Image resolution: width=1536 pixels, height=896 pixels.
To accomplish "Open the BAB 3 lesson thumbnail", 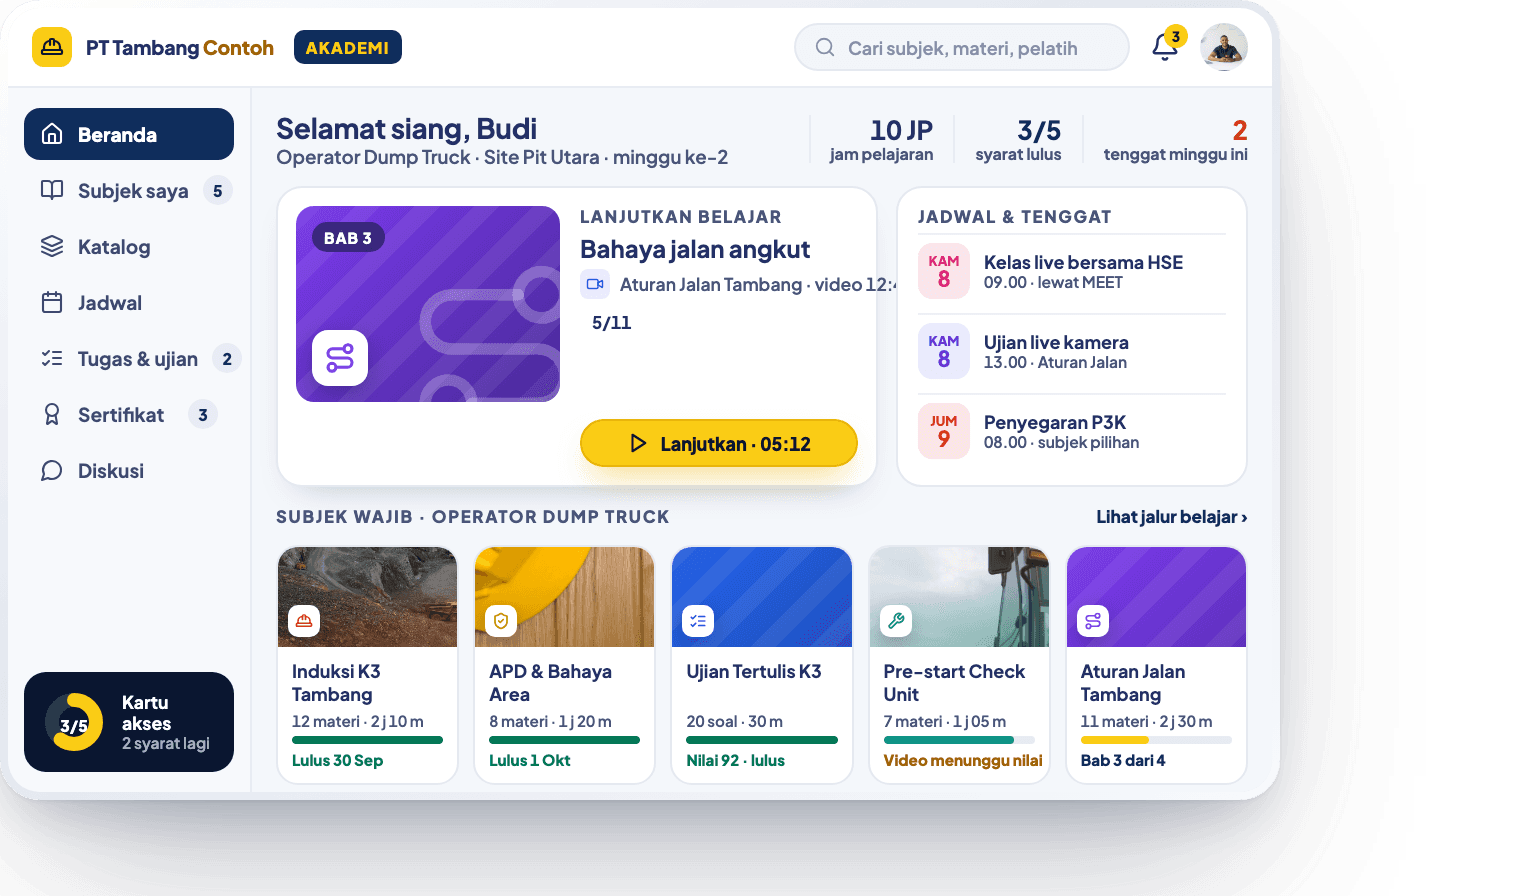I will click(x=428, y=304).
